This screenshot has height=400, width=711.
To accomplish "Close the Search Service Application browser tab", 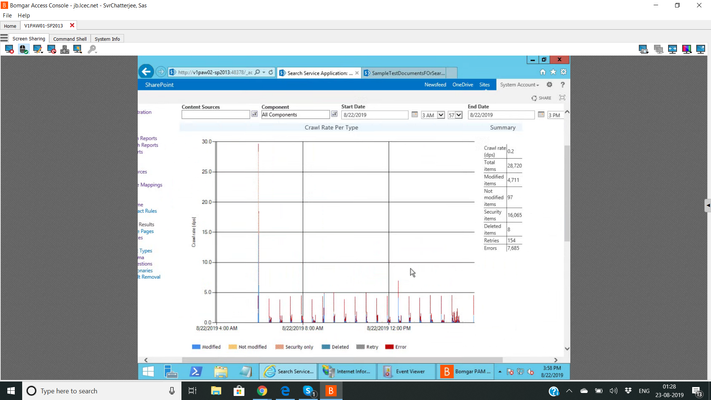I will pyautogui.click(x=357, y=73).
